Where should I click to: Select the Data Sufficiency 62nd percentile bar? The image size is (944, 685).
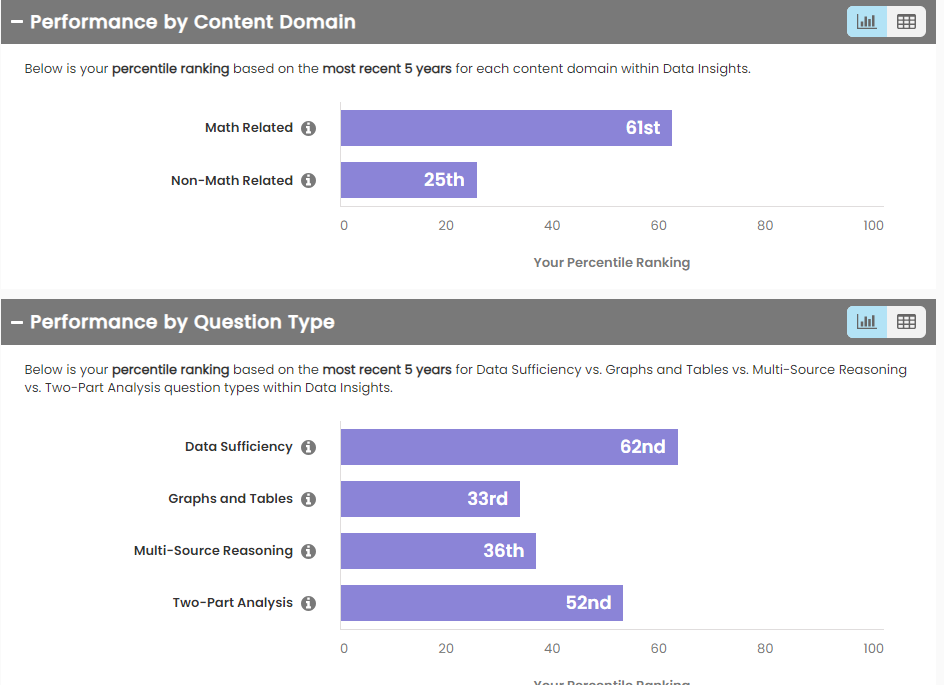[x=509, y=447]
